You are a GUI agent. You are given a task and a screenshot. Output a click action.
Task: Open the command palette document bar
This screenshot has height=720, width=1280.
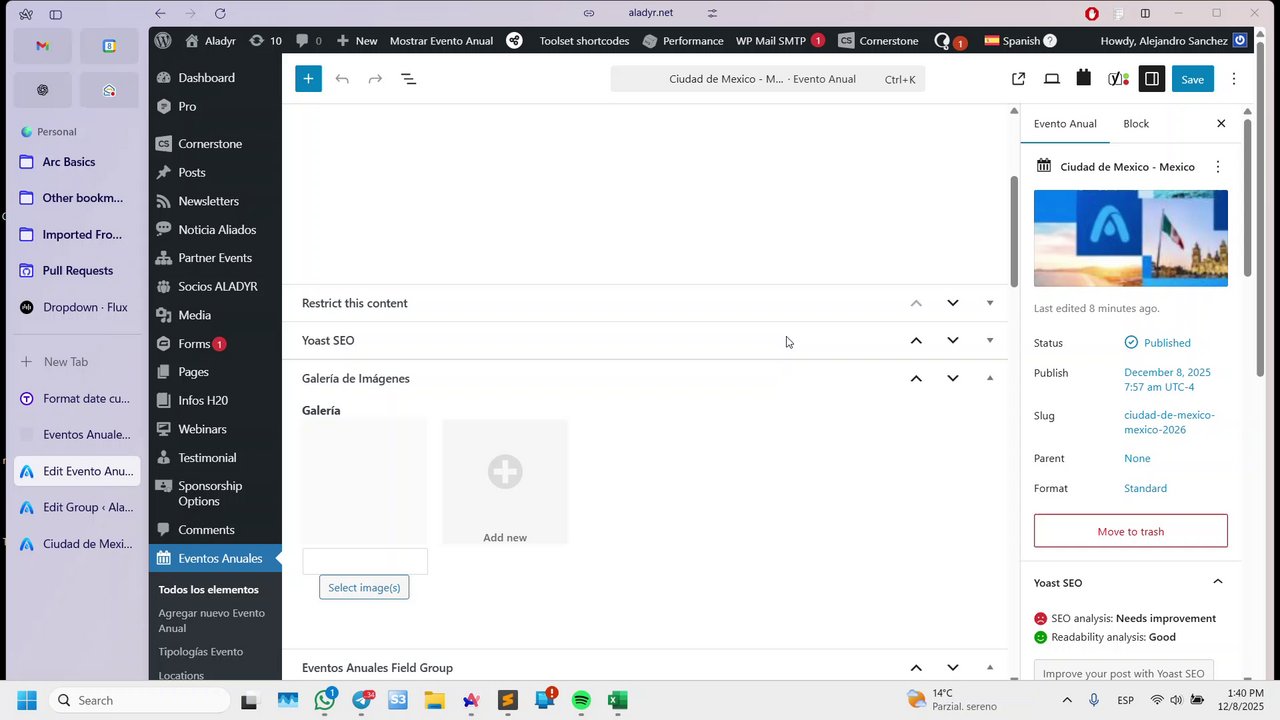768,79
